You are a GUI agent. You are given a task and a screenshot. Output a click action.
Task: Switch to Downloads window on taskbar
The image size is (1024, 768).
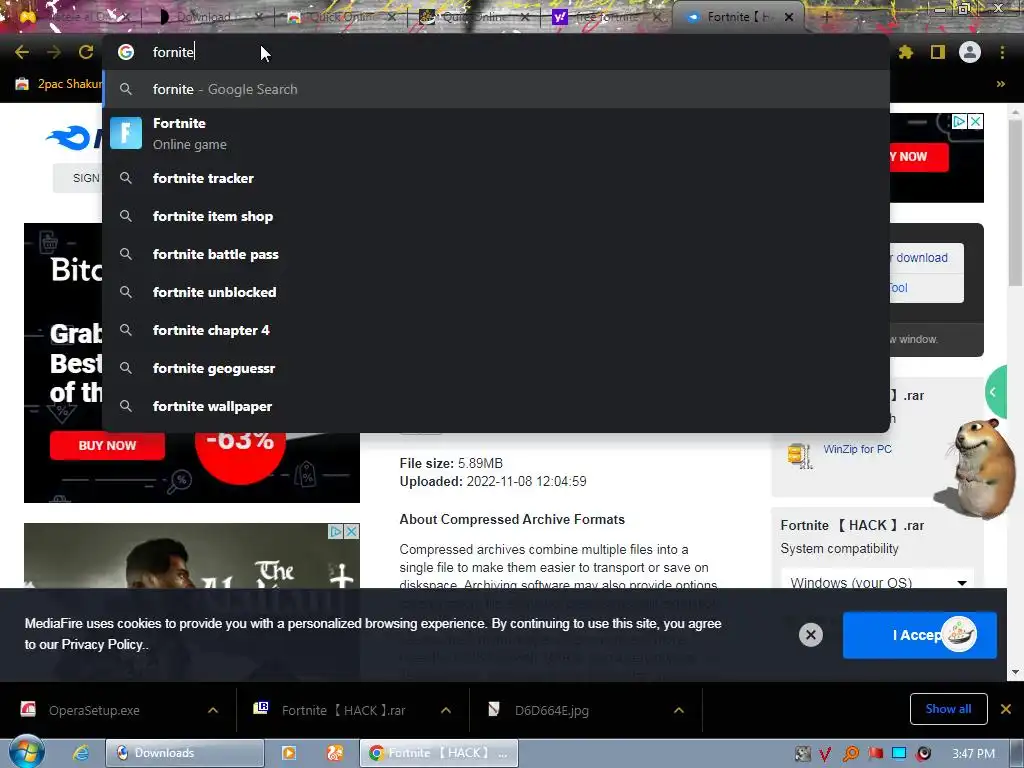pos(185,753)
